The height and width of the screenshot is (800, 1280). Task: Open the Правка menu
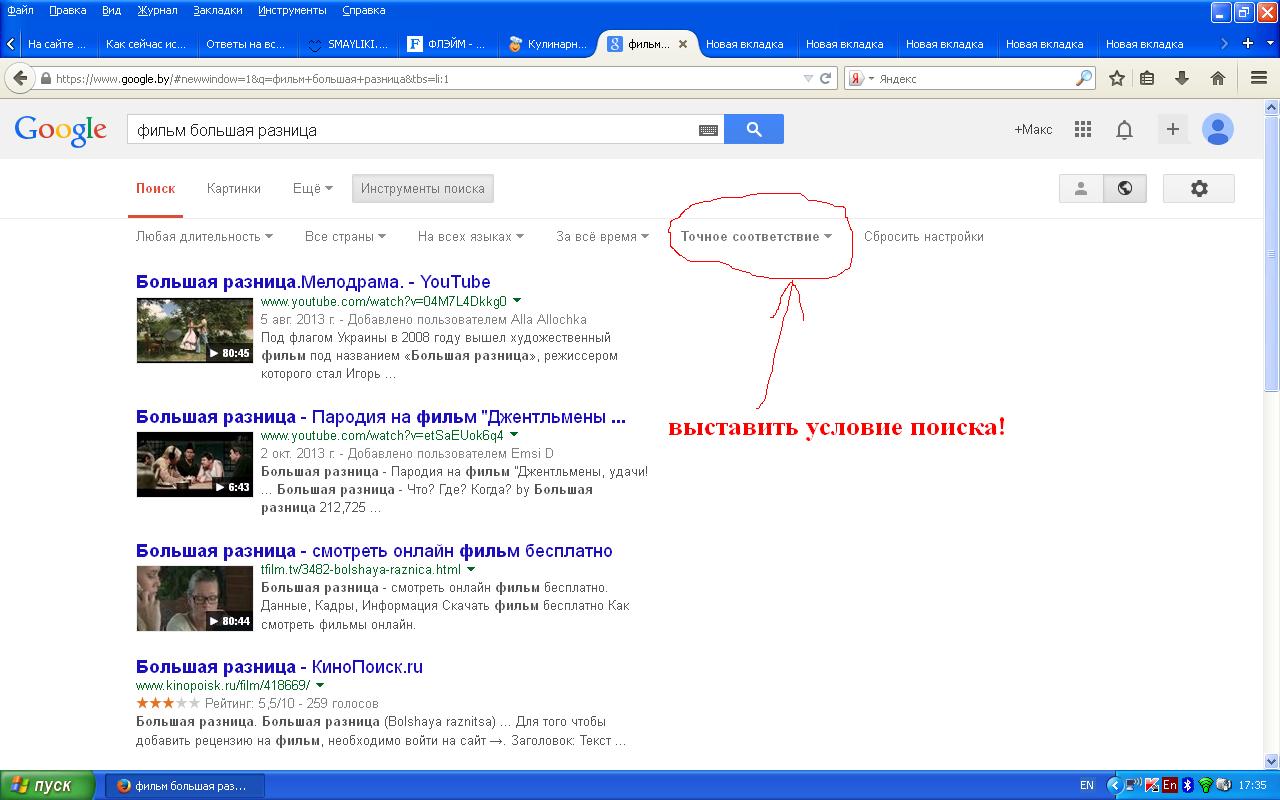67,10
